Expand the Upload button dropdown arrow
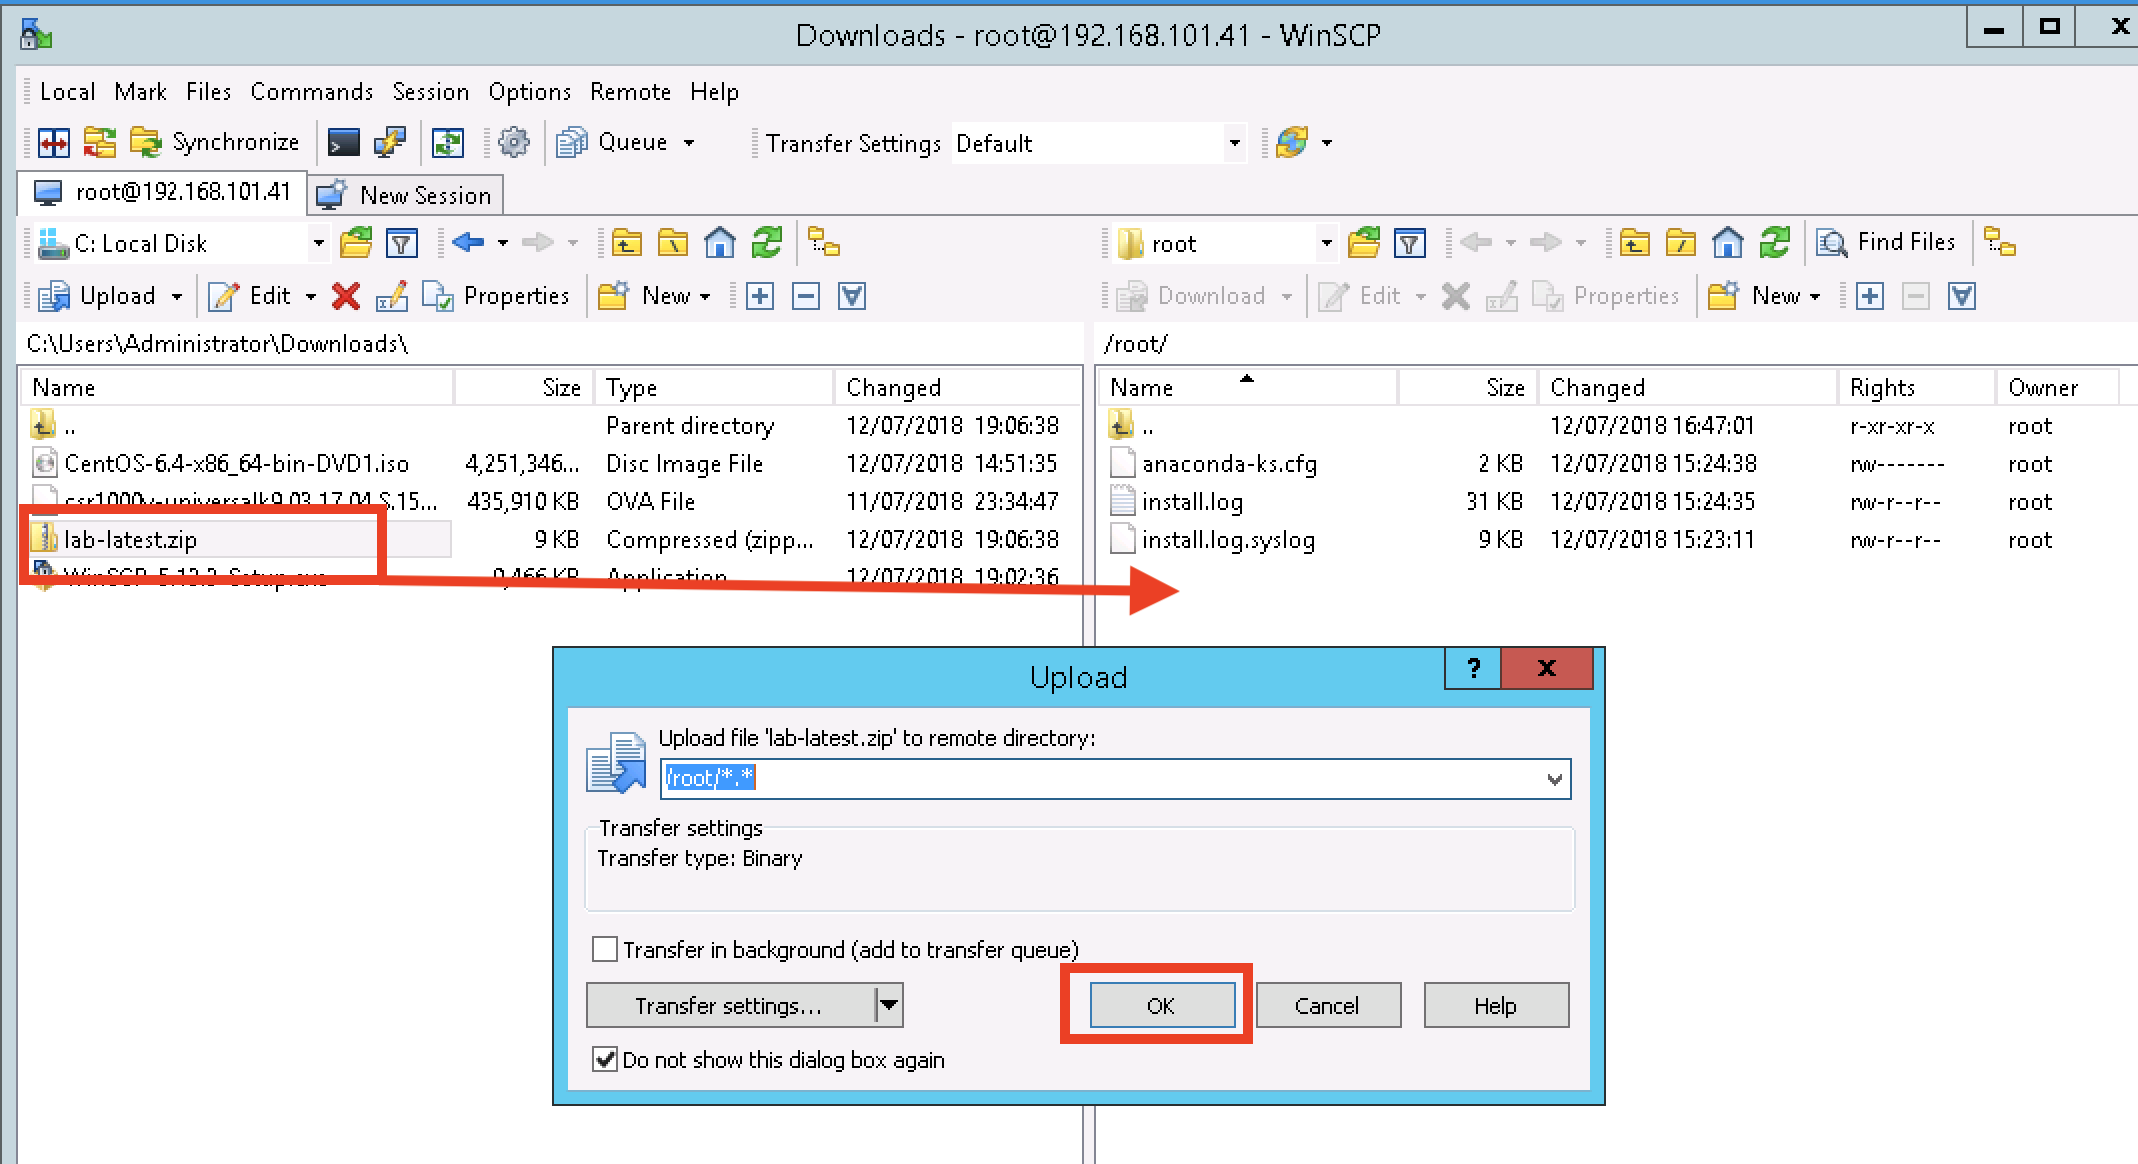The width and height of the screenshot is (2138, 1164). (x=177, y=297)
